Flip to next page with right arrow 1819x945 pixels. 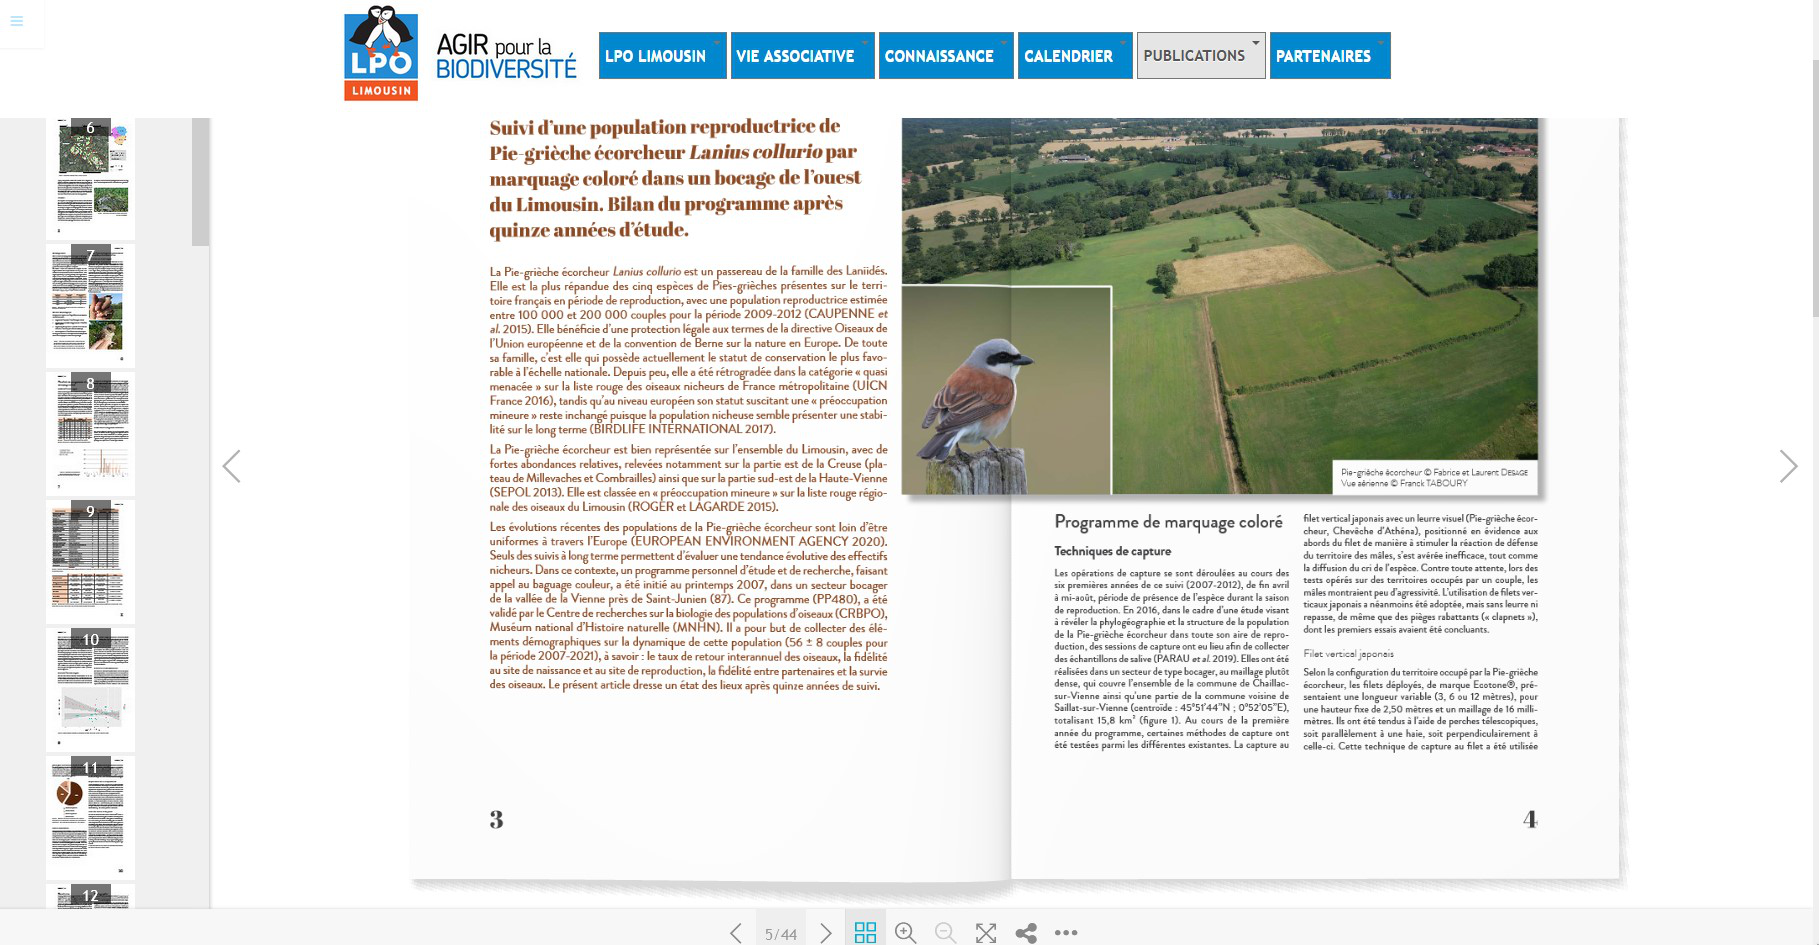pos(1788,466)
